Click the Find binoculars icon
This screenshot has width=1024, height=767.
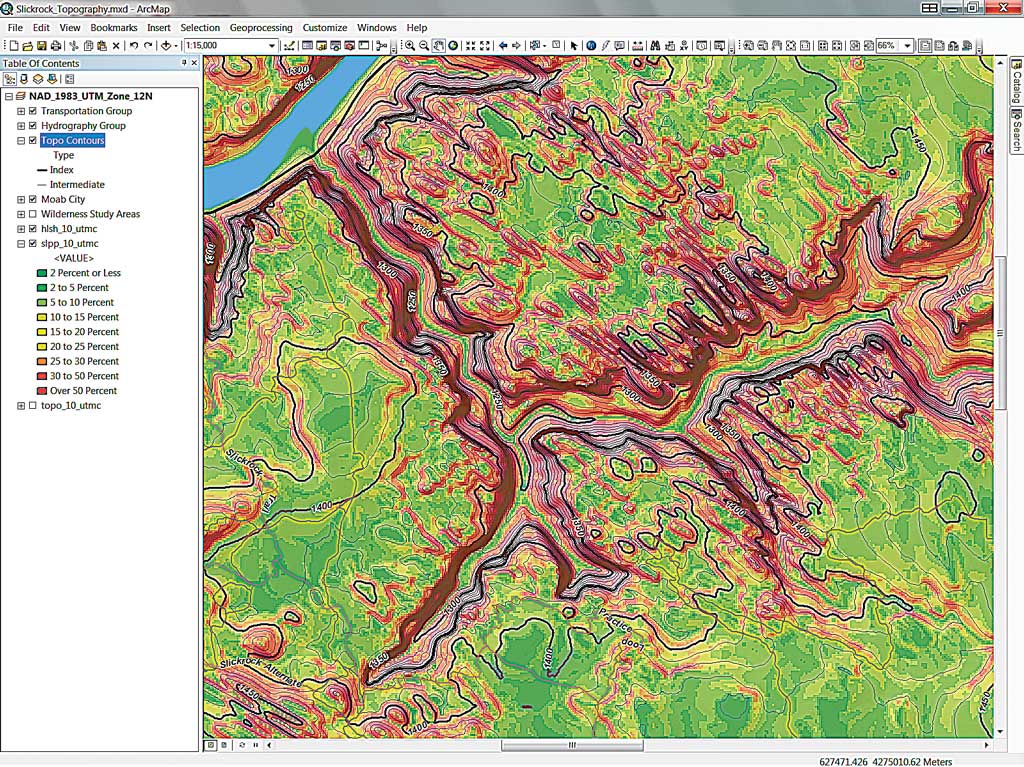pos(654,45)
